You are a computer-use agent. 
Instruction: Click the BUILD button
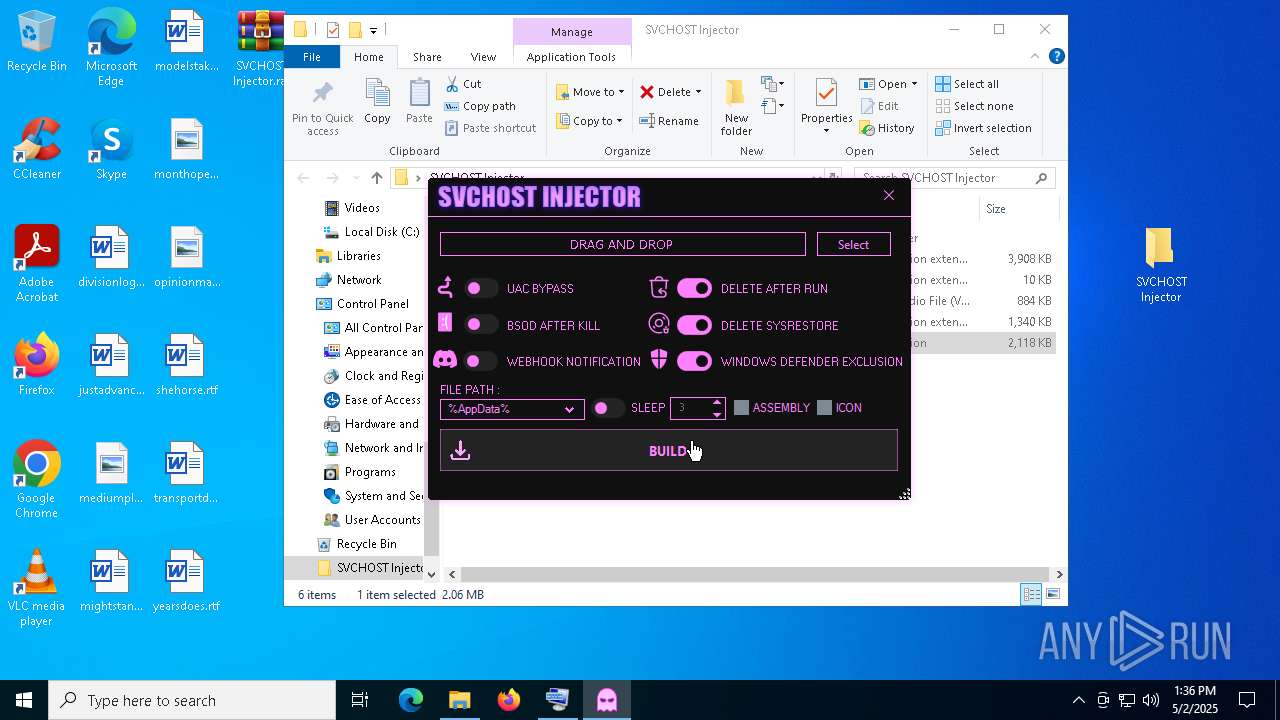[x=669, y=451]
